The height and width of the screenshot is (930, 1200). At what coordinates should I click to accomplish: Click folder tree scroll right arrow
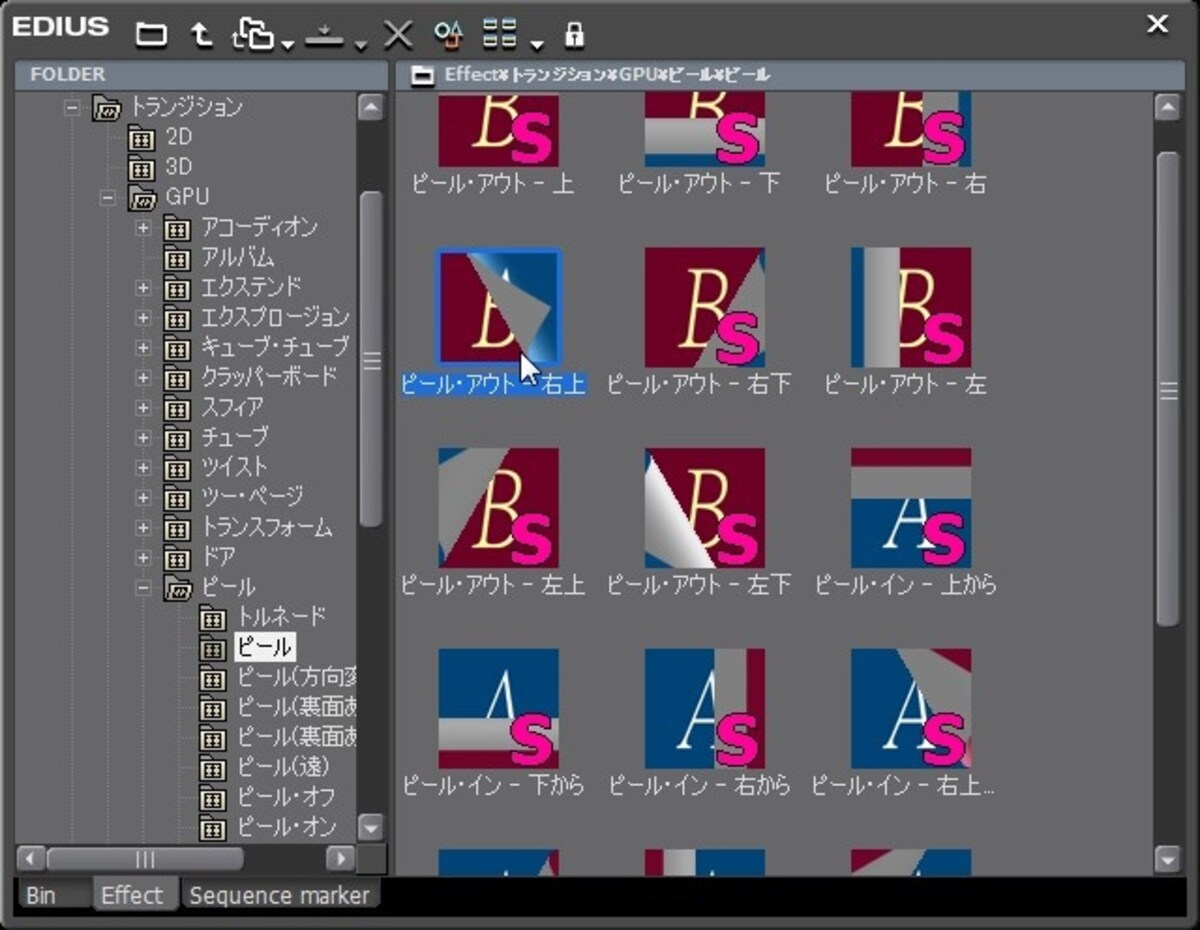tap(341, 859)
